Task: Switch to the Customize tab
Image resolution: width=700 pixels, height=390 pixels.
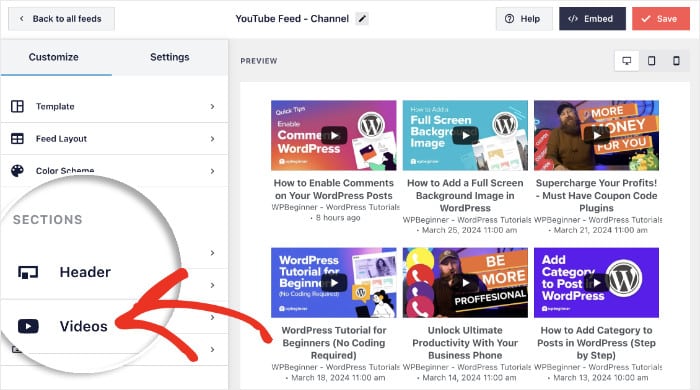Action: point(54,57)
